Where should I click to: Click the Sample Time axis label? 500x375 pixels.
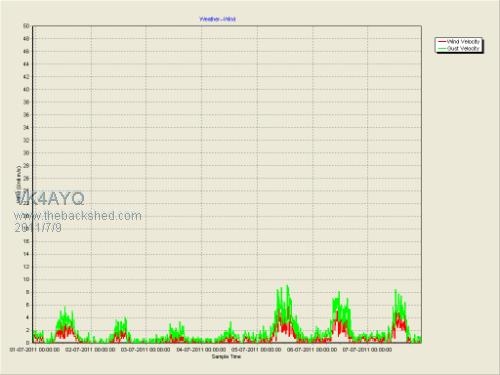tap(226, 357)
